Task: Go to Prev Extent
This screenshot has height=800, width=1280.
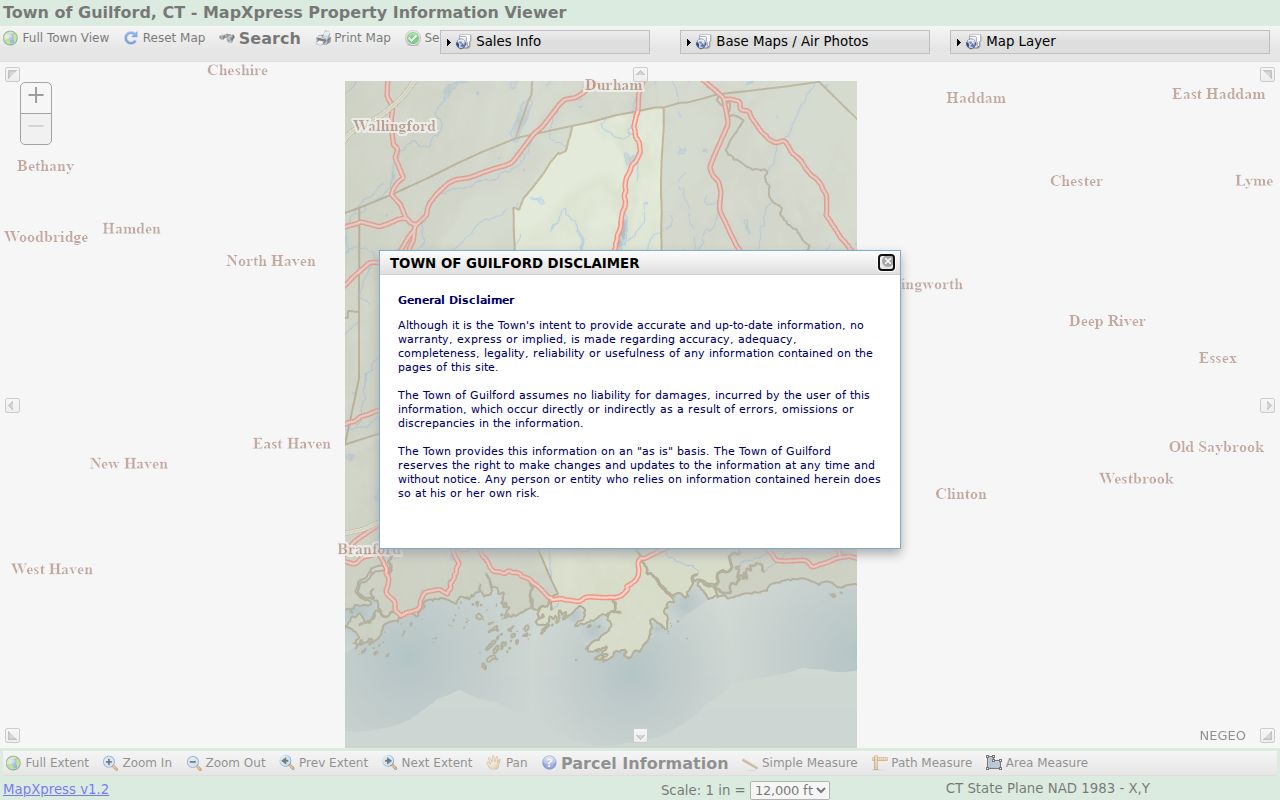Action: [x=324, y=762]
